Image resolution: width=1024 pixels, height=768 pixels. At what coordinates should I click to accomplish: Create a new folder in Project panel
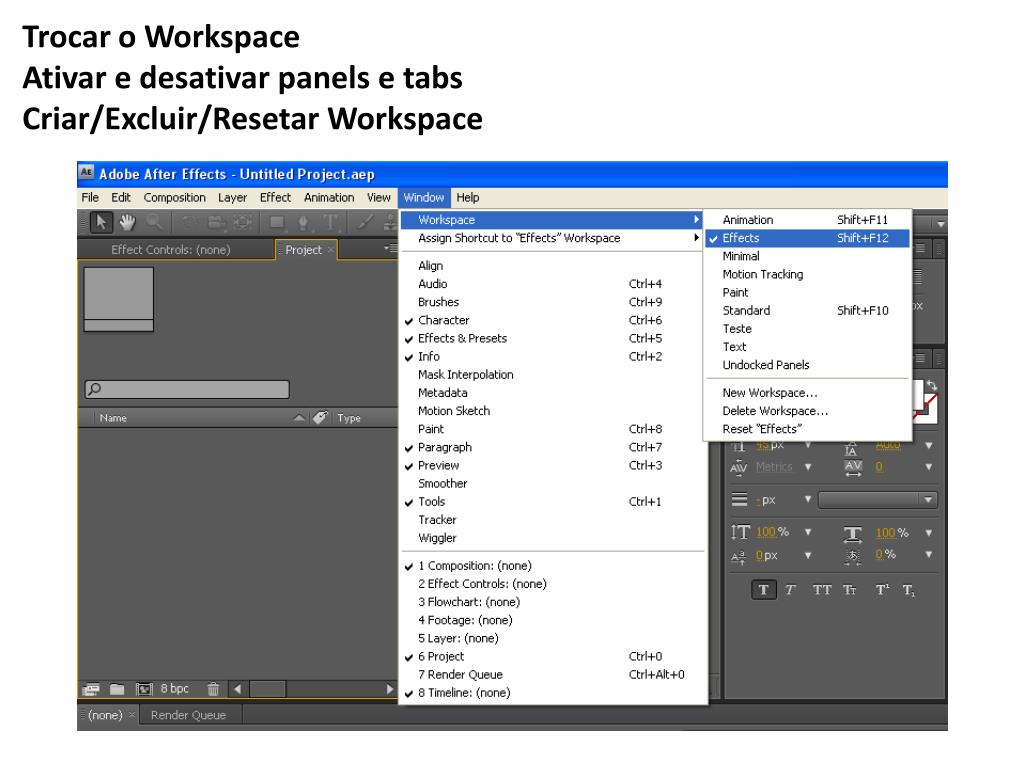pos(117,689)
